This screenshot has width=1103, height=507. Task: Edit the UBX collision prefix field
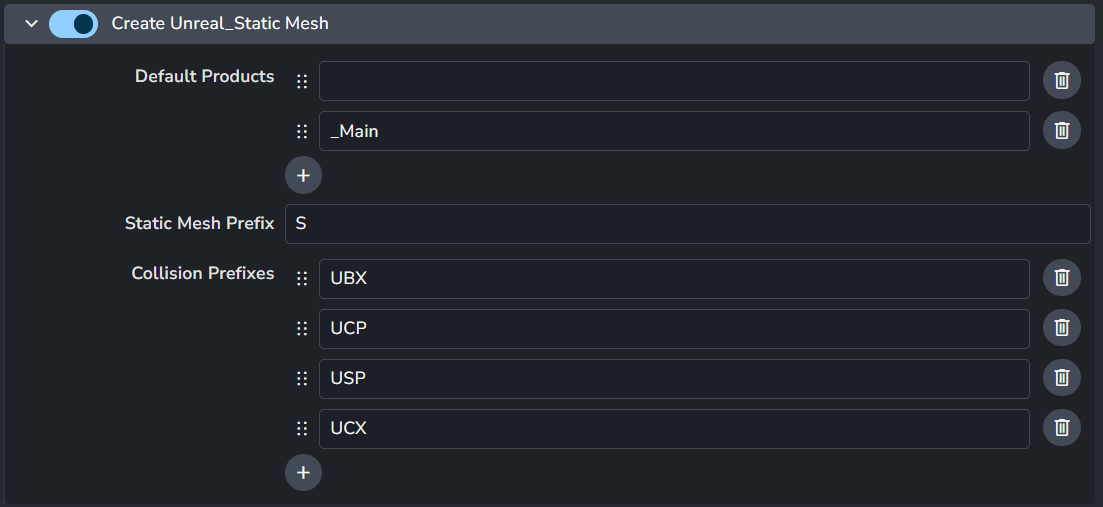tap(673, 279)
